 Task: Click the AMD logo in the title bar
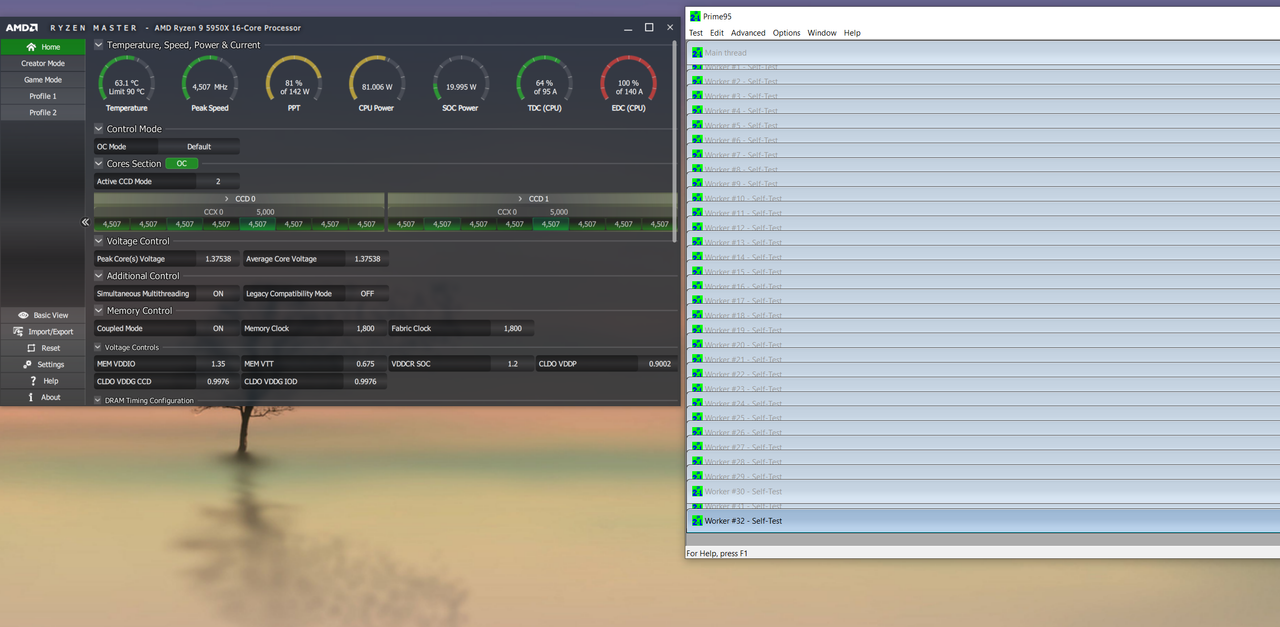tap(22, 28)
